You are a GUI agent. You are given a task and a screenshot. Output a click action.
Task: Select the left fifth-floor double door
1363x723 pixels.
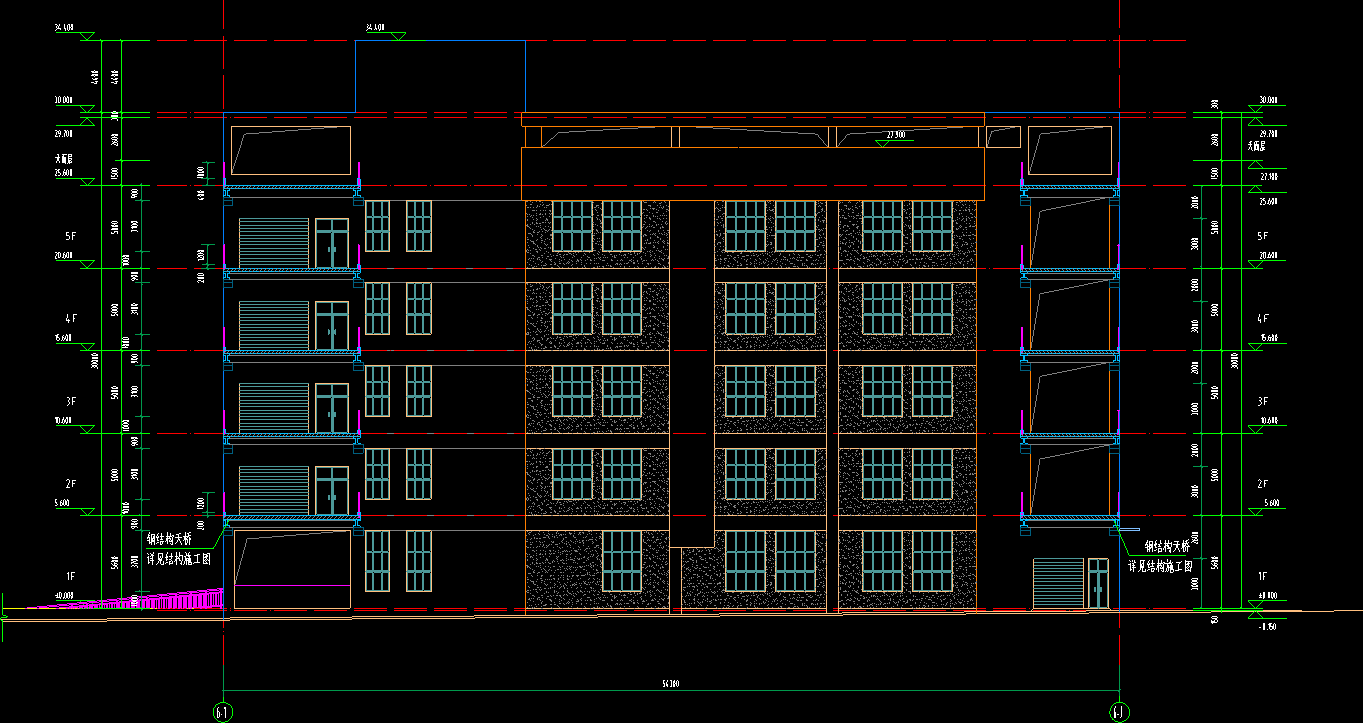click(x=332, y=243)
